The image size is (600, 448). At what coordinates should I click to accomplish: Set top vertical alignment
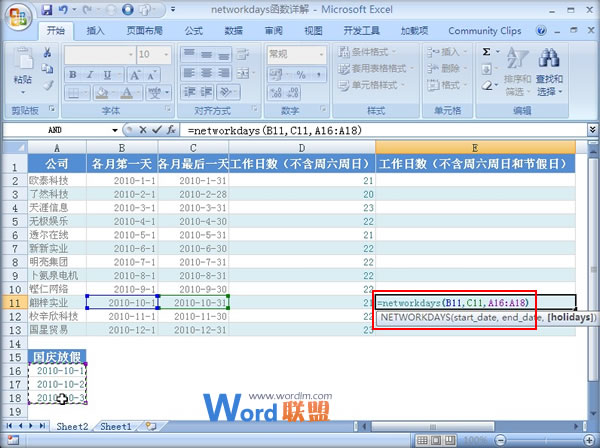tap(189, 54)
